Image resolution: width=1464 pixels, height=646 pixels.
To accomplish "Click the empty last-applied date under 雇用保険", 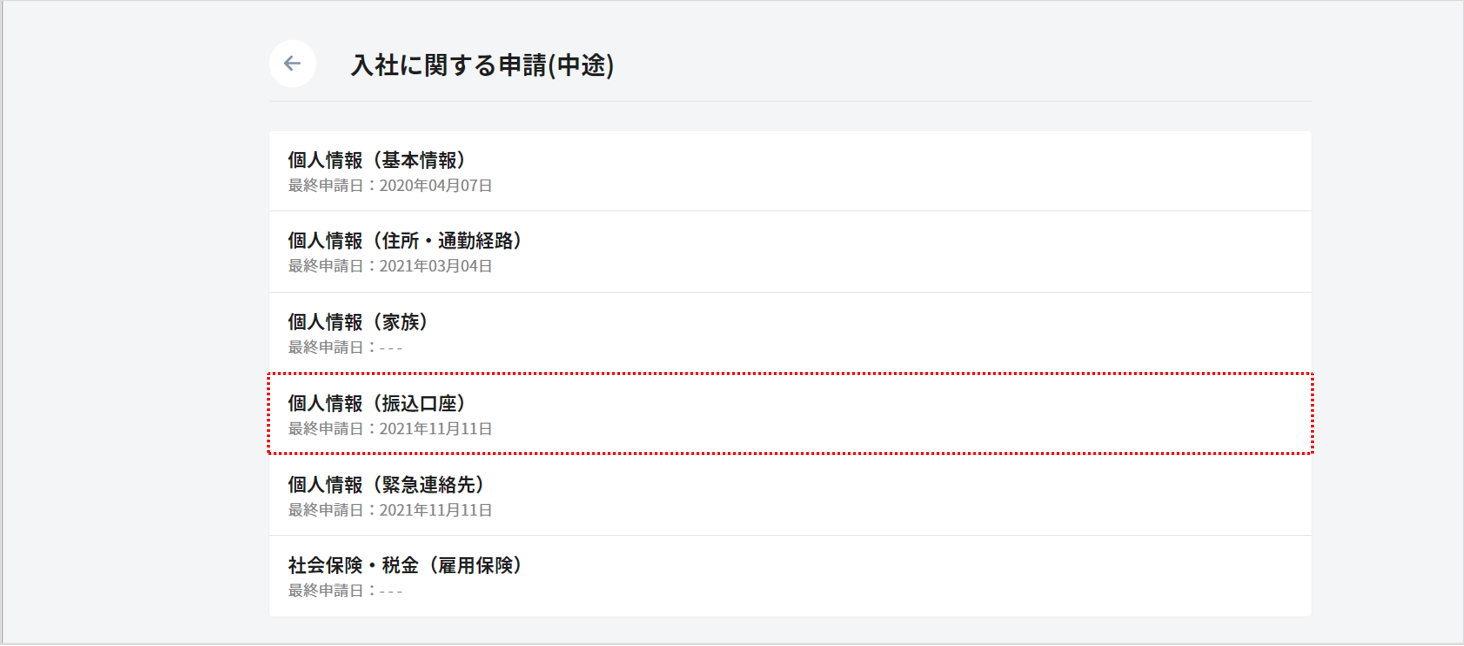I will tap(391, 591).
